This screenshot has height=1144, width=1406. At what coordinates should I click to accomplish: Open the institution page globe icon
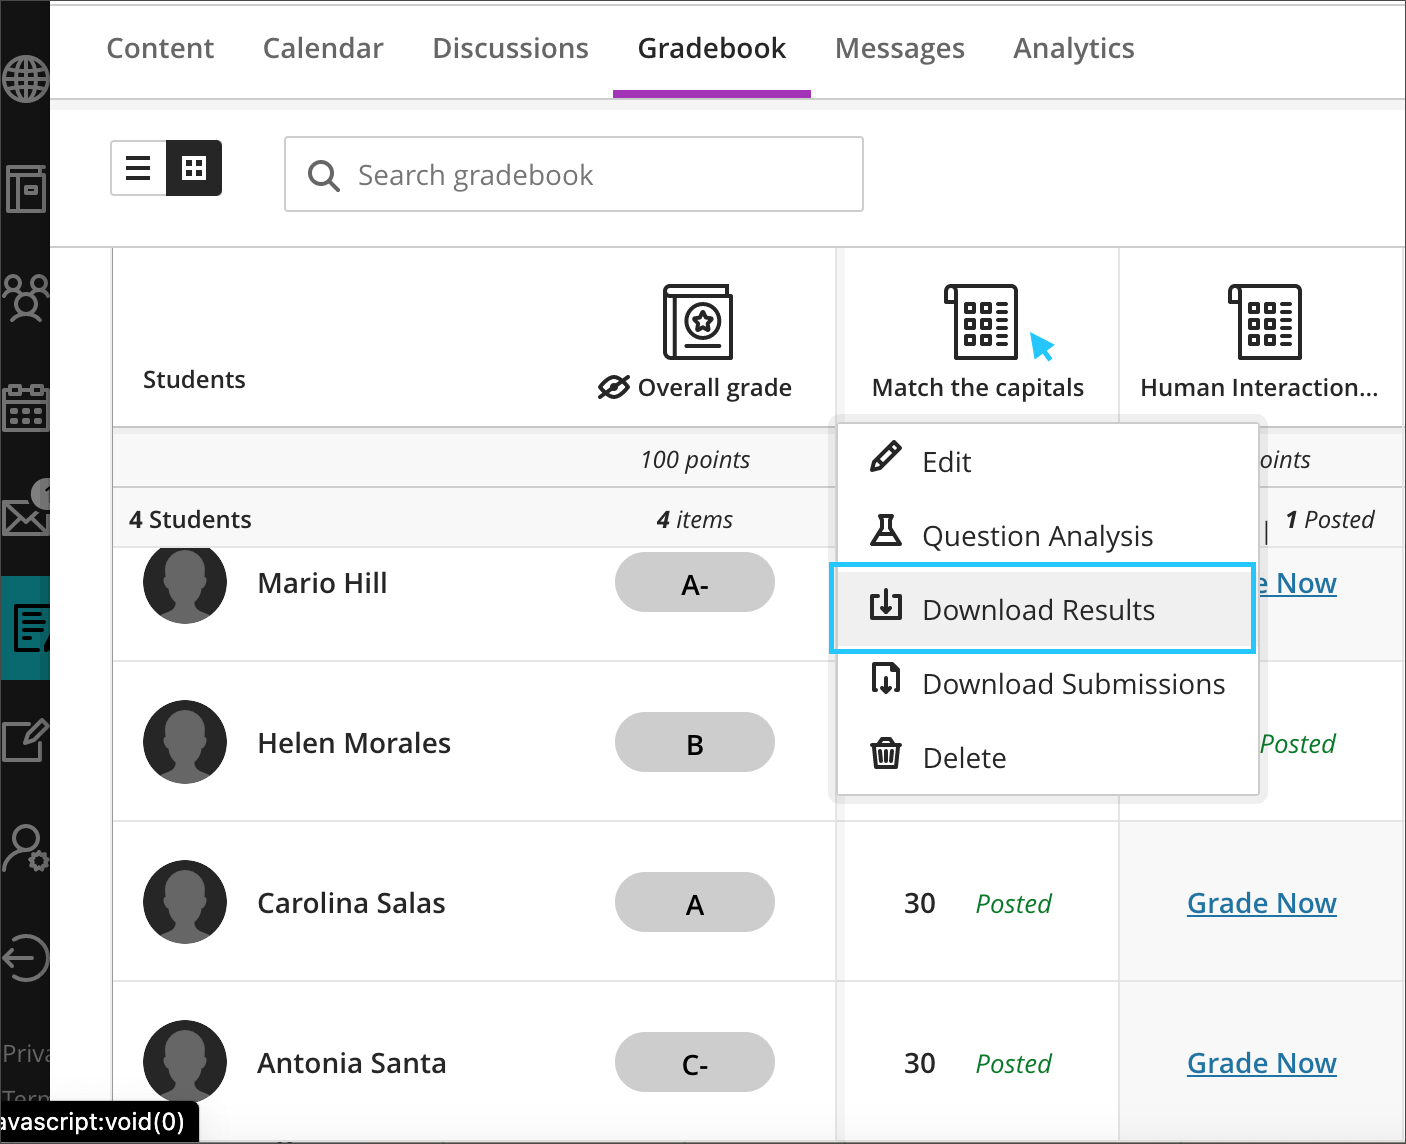point(25,79)
